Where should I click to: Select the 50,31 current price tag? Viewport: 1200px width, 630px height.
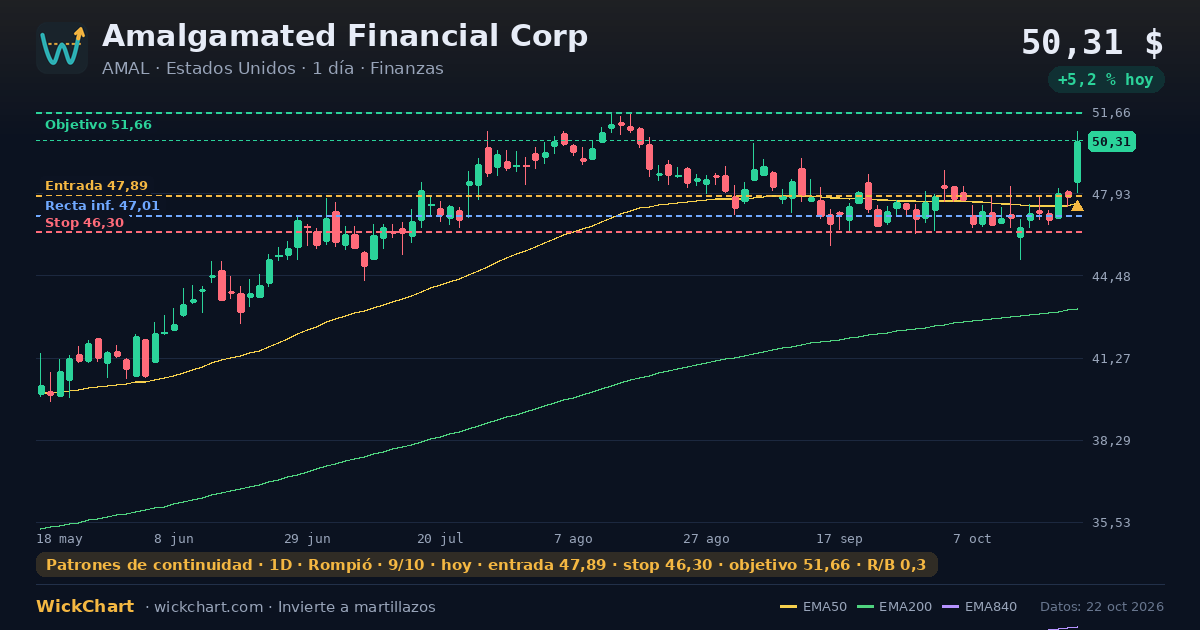[1111, 142]
